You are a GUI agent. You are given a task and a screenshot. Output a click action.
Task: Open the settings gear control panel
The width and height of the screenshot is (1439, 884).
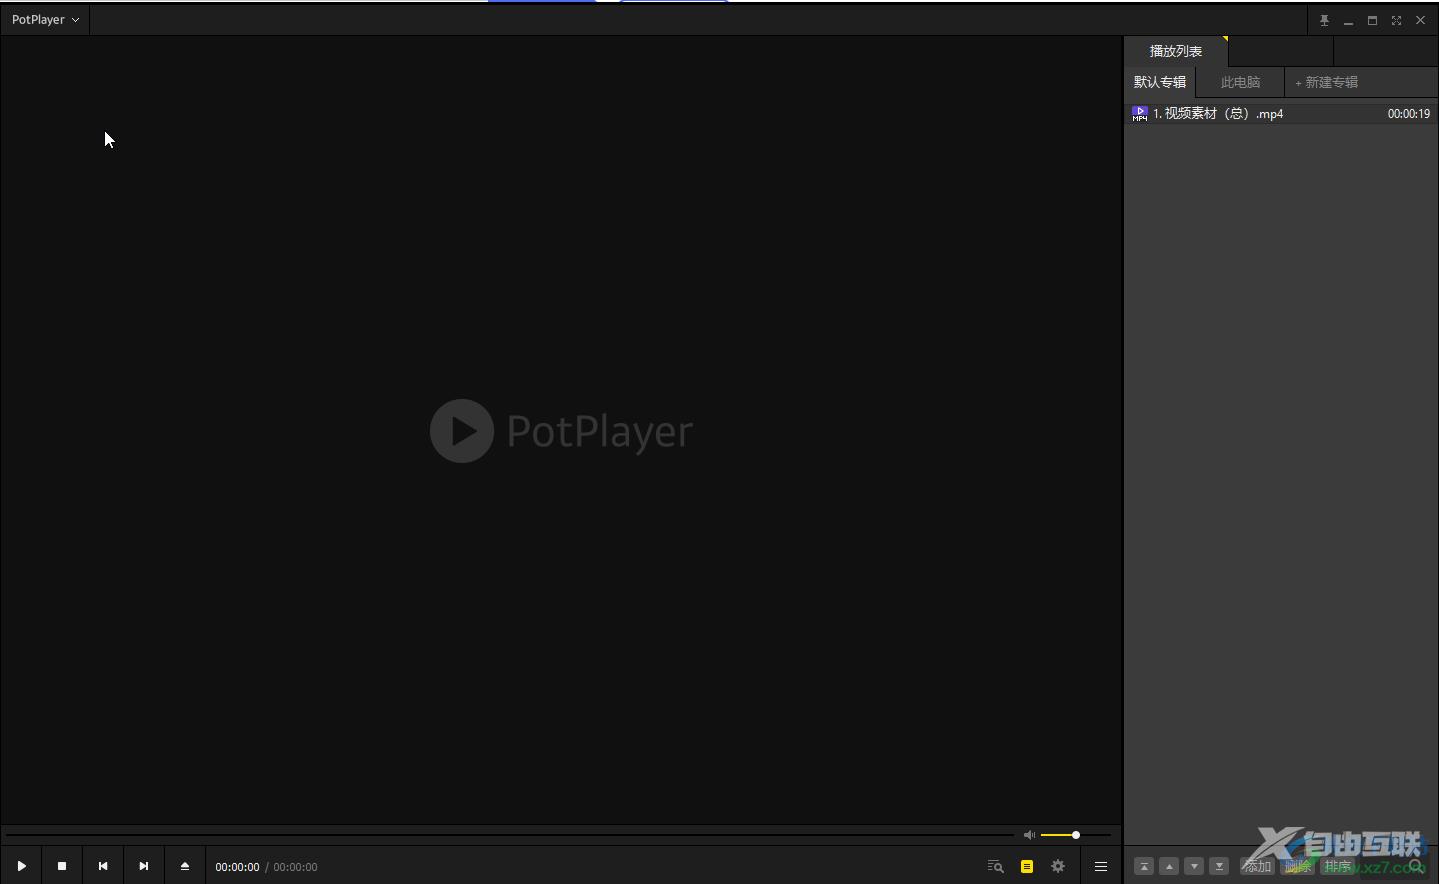tap(1058, 866)
